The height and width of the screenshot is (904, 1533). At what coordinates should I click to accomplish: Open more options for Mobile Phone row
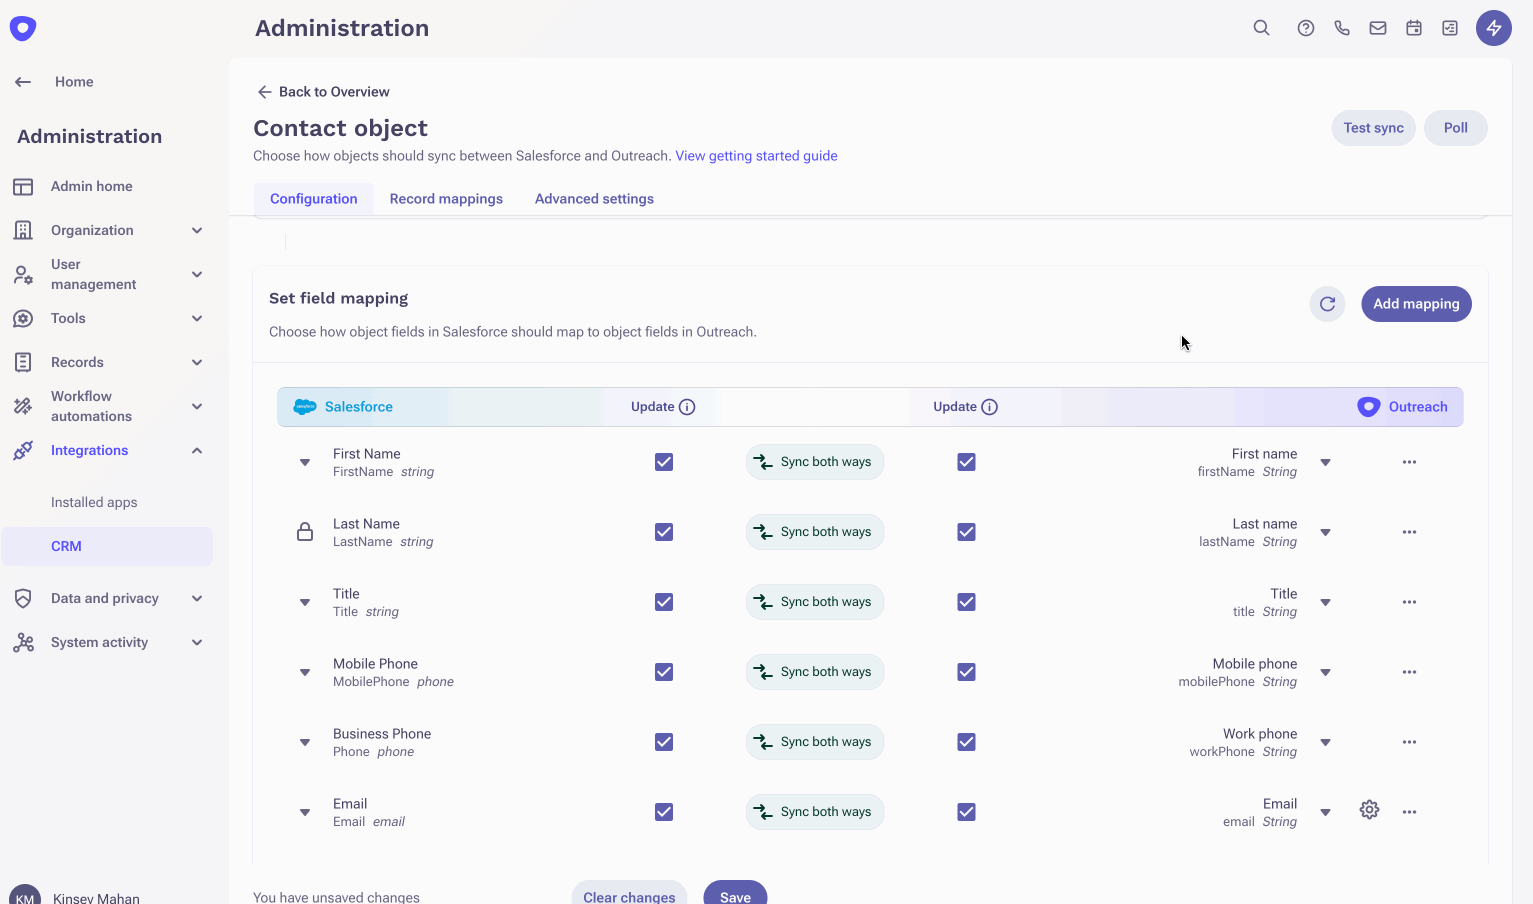pyautogui.click(x=1410, y=672)
